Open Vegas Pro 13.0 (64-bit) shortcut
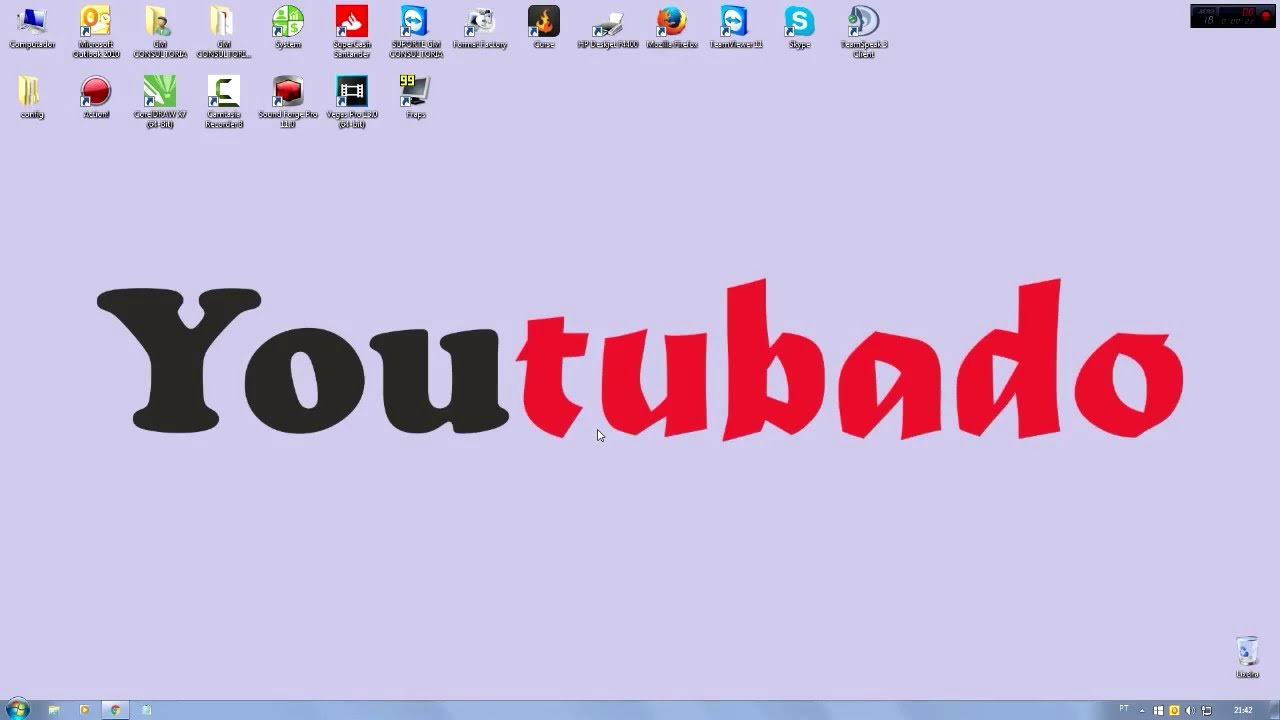The width and height of the screenshot is (1280, 720). click(x=352, y=102)
